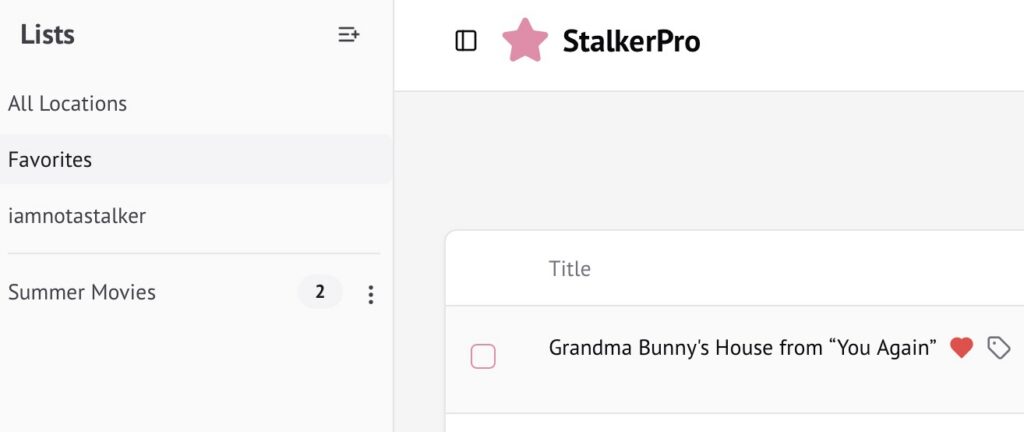This screenshot has height=432, width=1024.
Task: Click the empty header cell above the row checkbox
Action: pyautogui.click(x=483, y=269)
